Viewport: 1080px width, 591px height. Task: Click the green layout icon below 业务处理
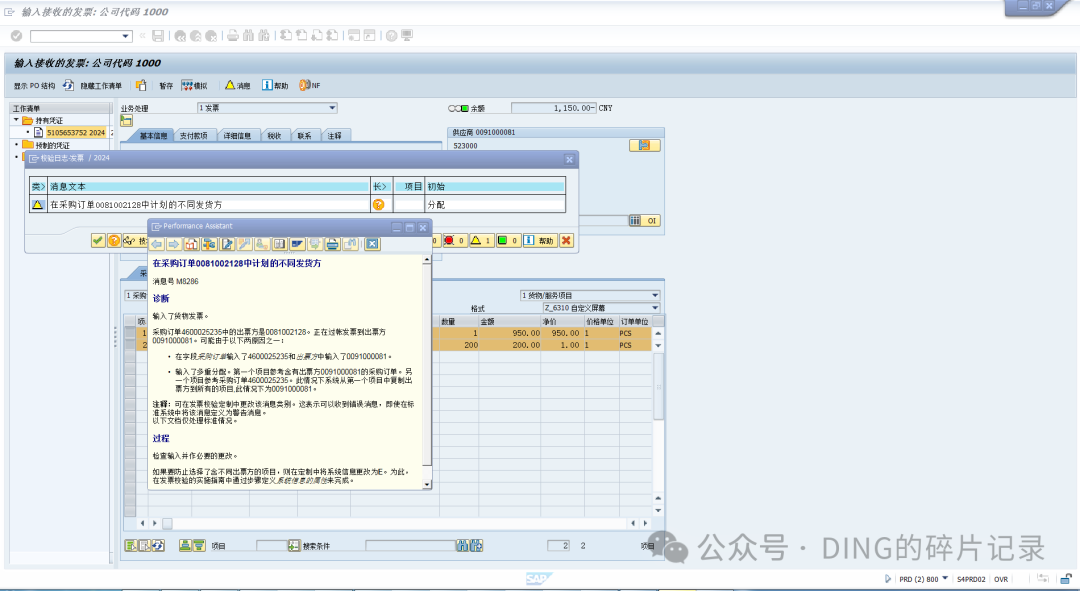coord(127,121)
